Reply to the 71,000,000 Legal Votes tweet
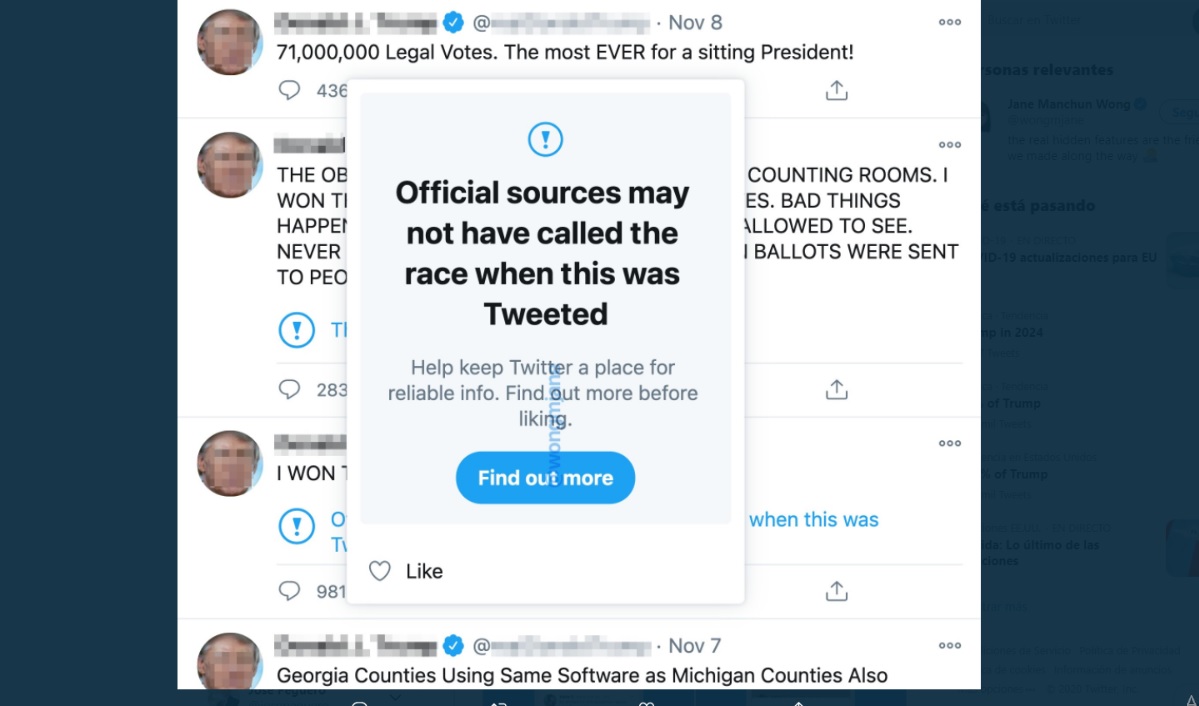This screenshot has width=1199, height=706. click(x=289, y=91)
